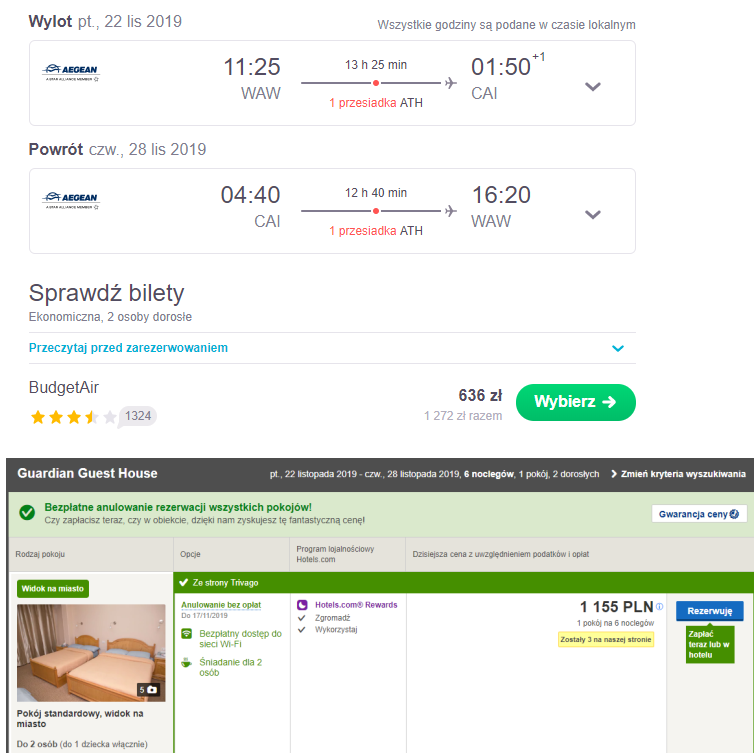Expand return flight details CAI to WAW
Viewport: 754px width, 756px height.
point(592,215)
